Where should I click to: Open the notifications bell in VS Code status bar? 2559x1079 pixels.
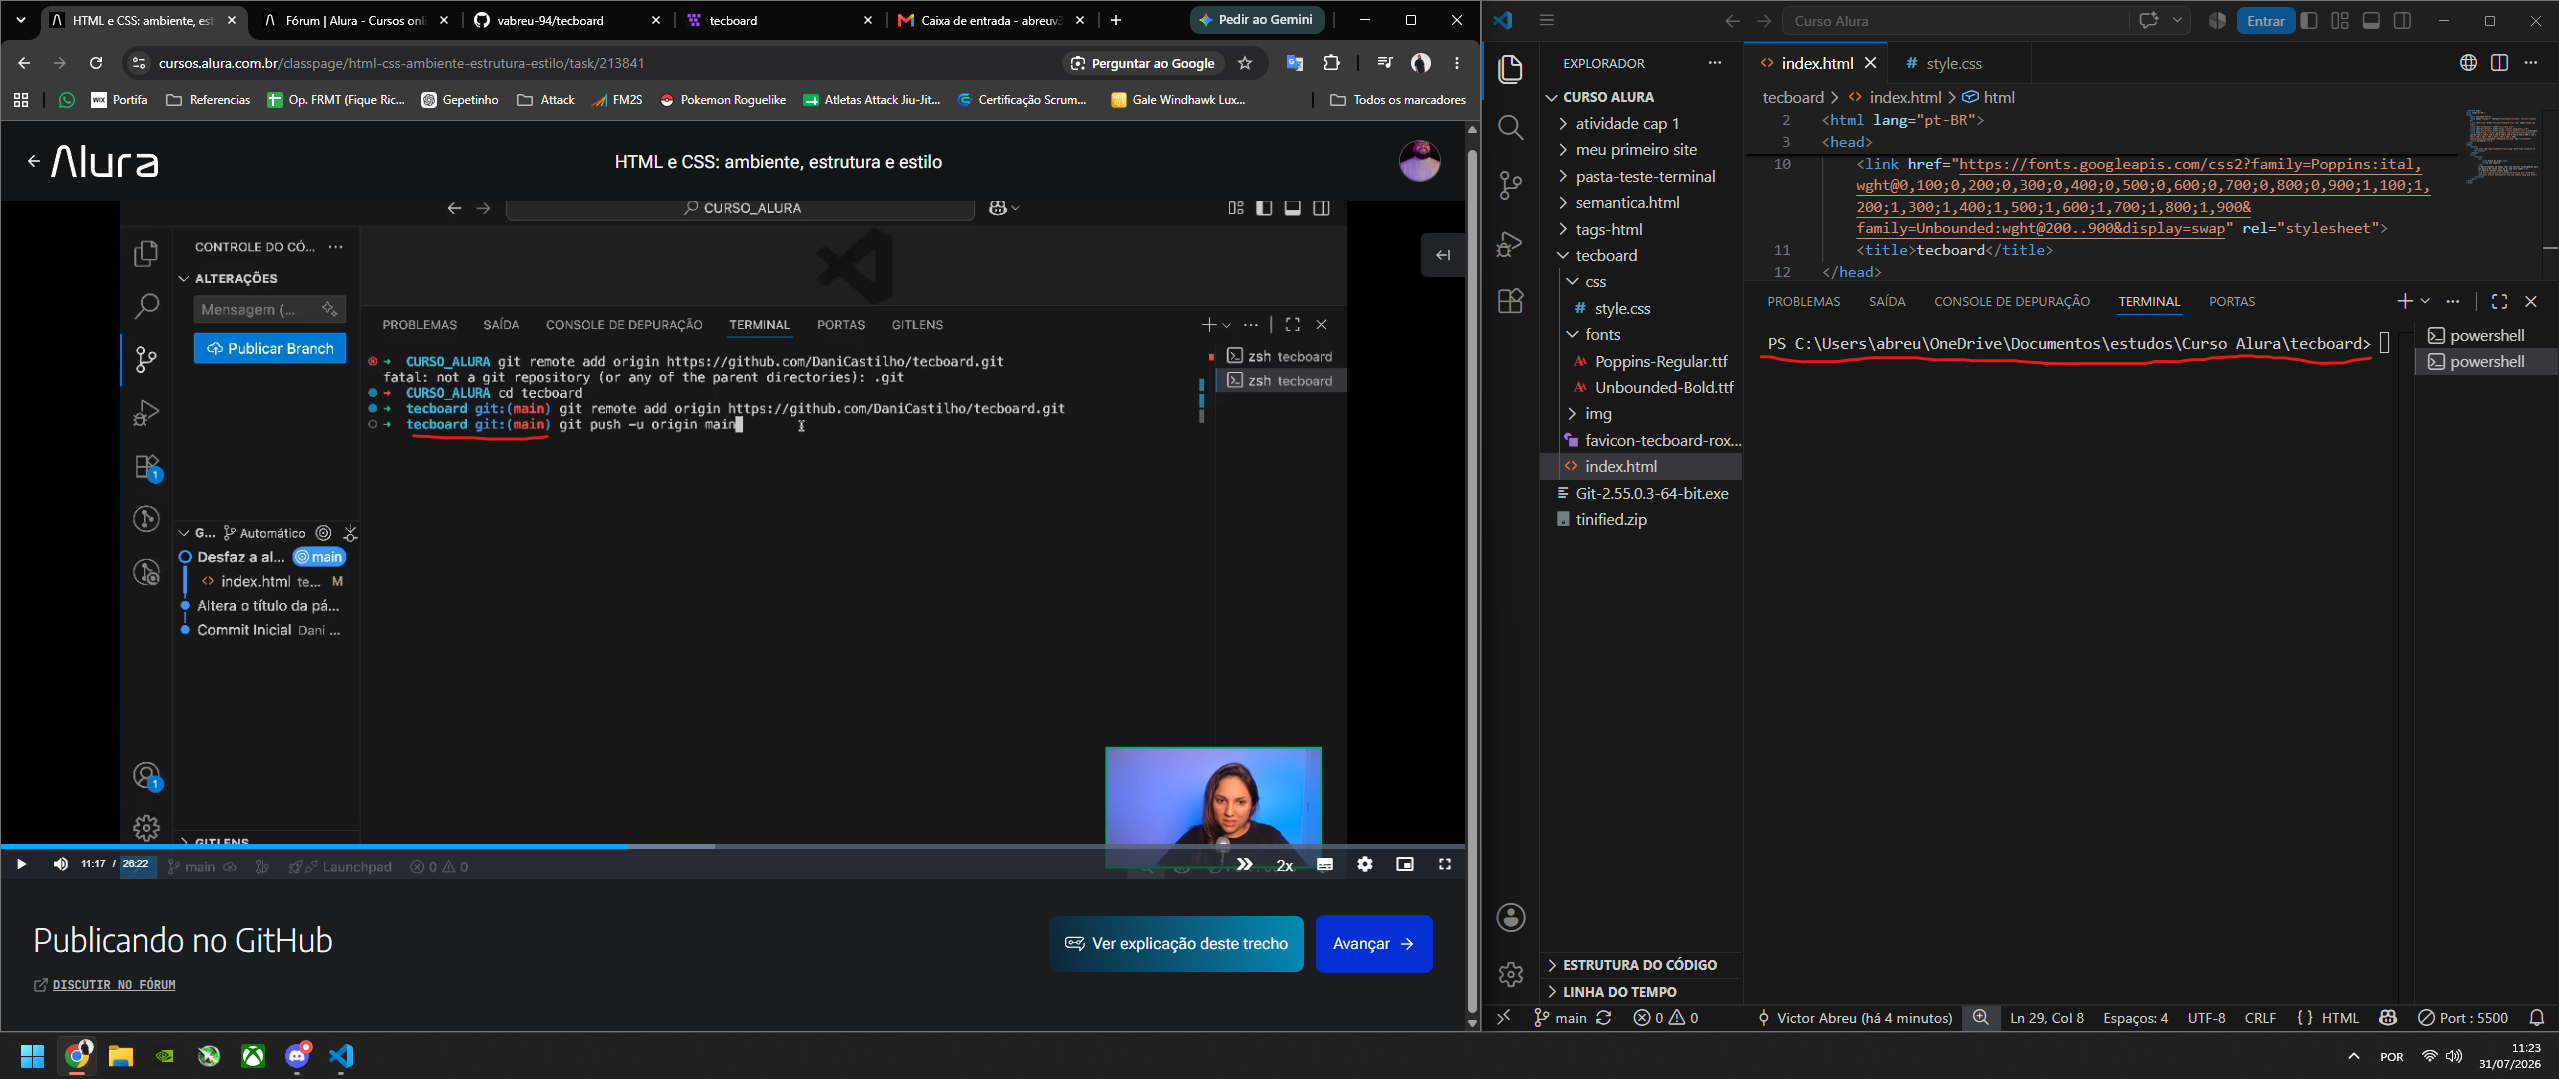(x=2537, y=1018)
